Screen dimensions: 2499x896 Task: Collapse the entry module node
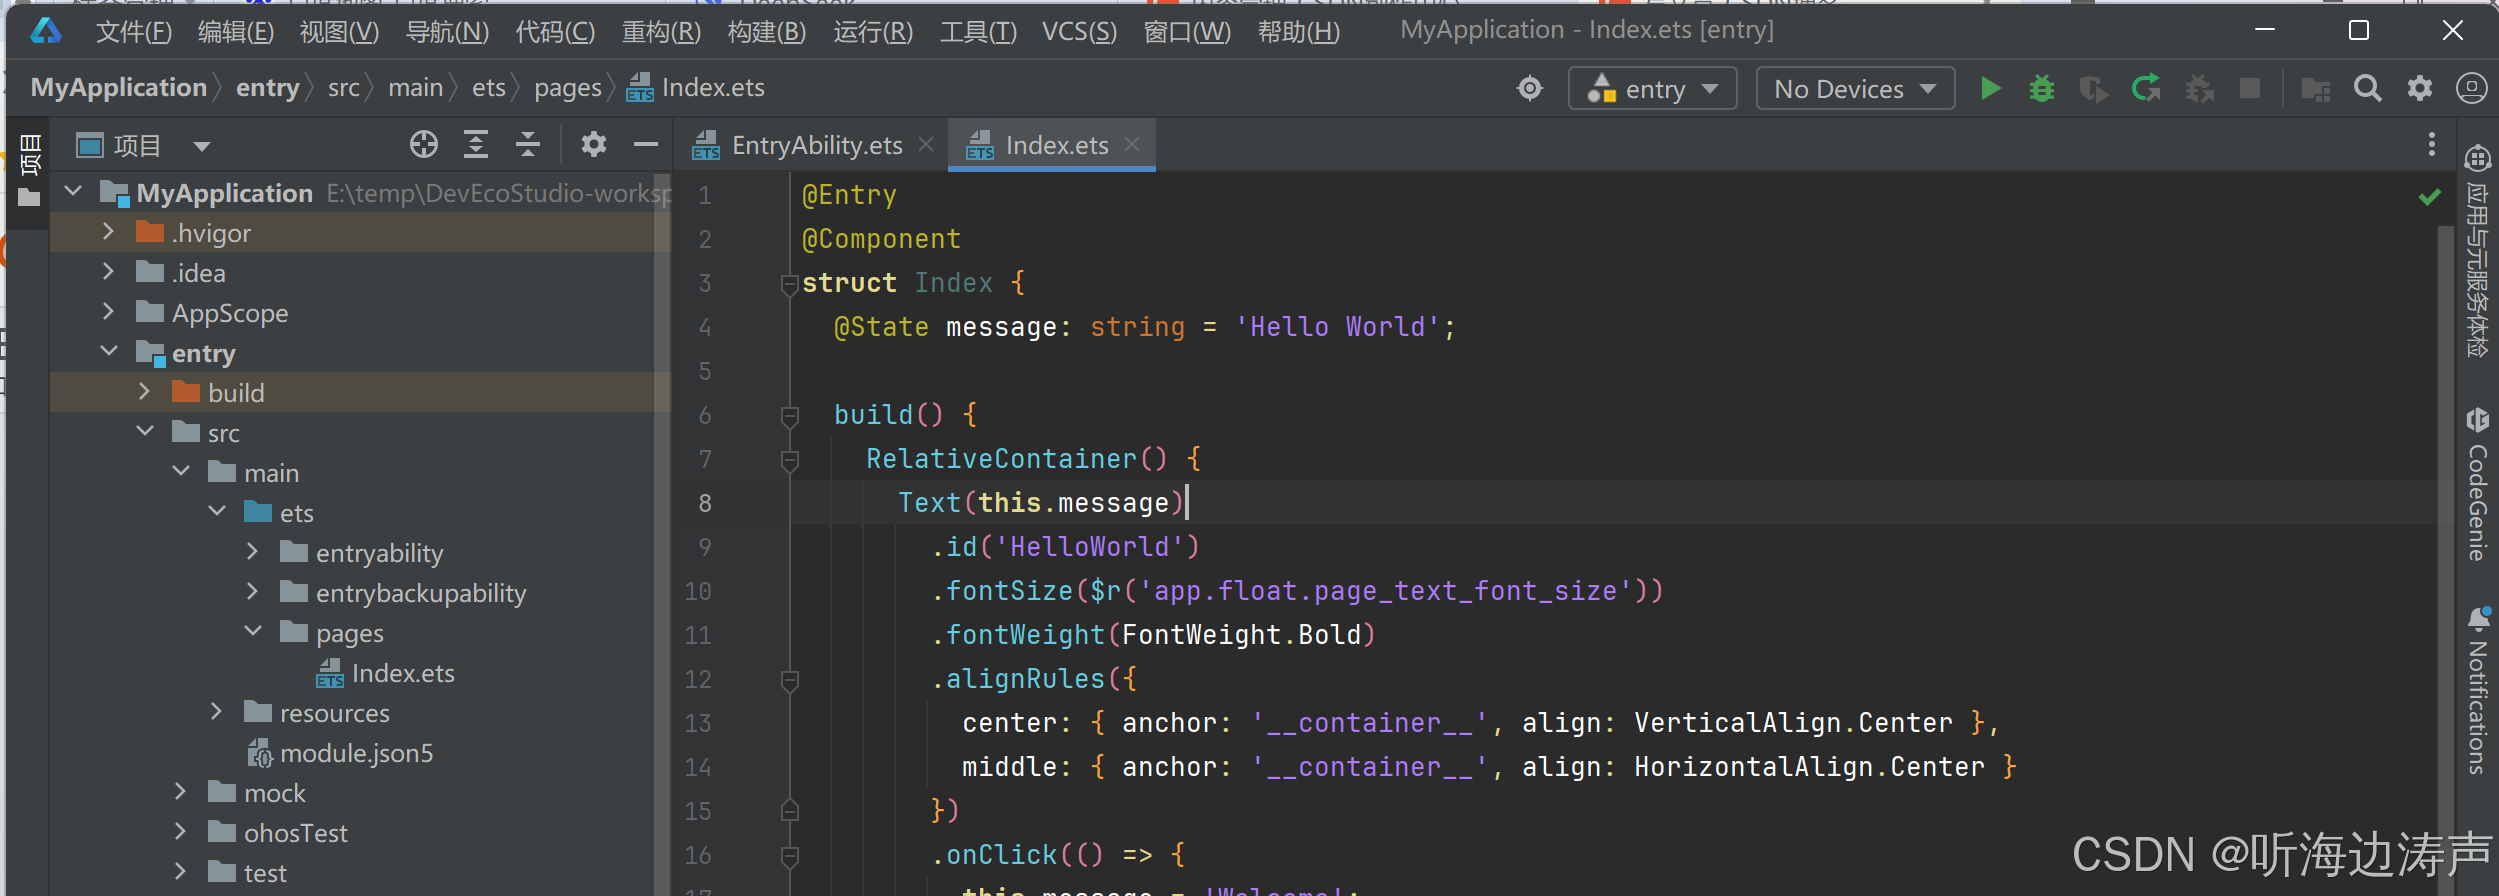point(108,352)
